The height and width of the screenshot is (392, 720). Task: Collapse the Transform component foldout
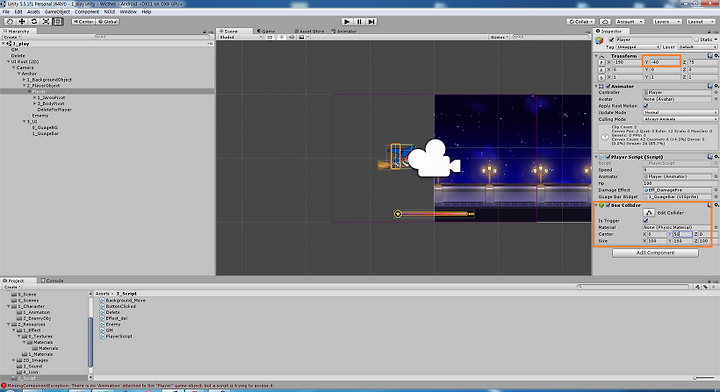pyautogui.click(x=596, y=56)
